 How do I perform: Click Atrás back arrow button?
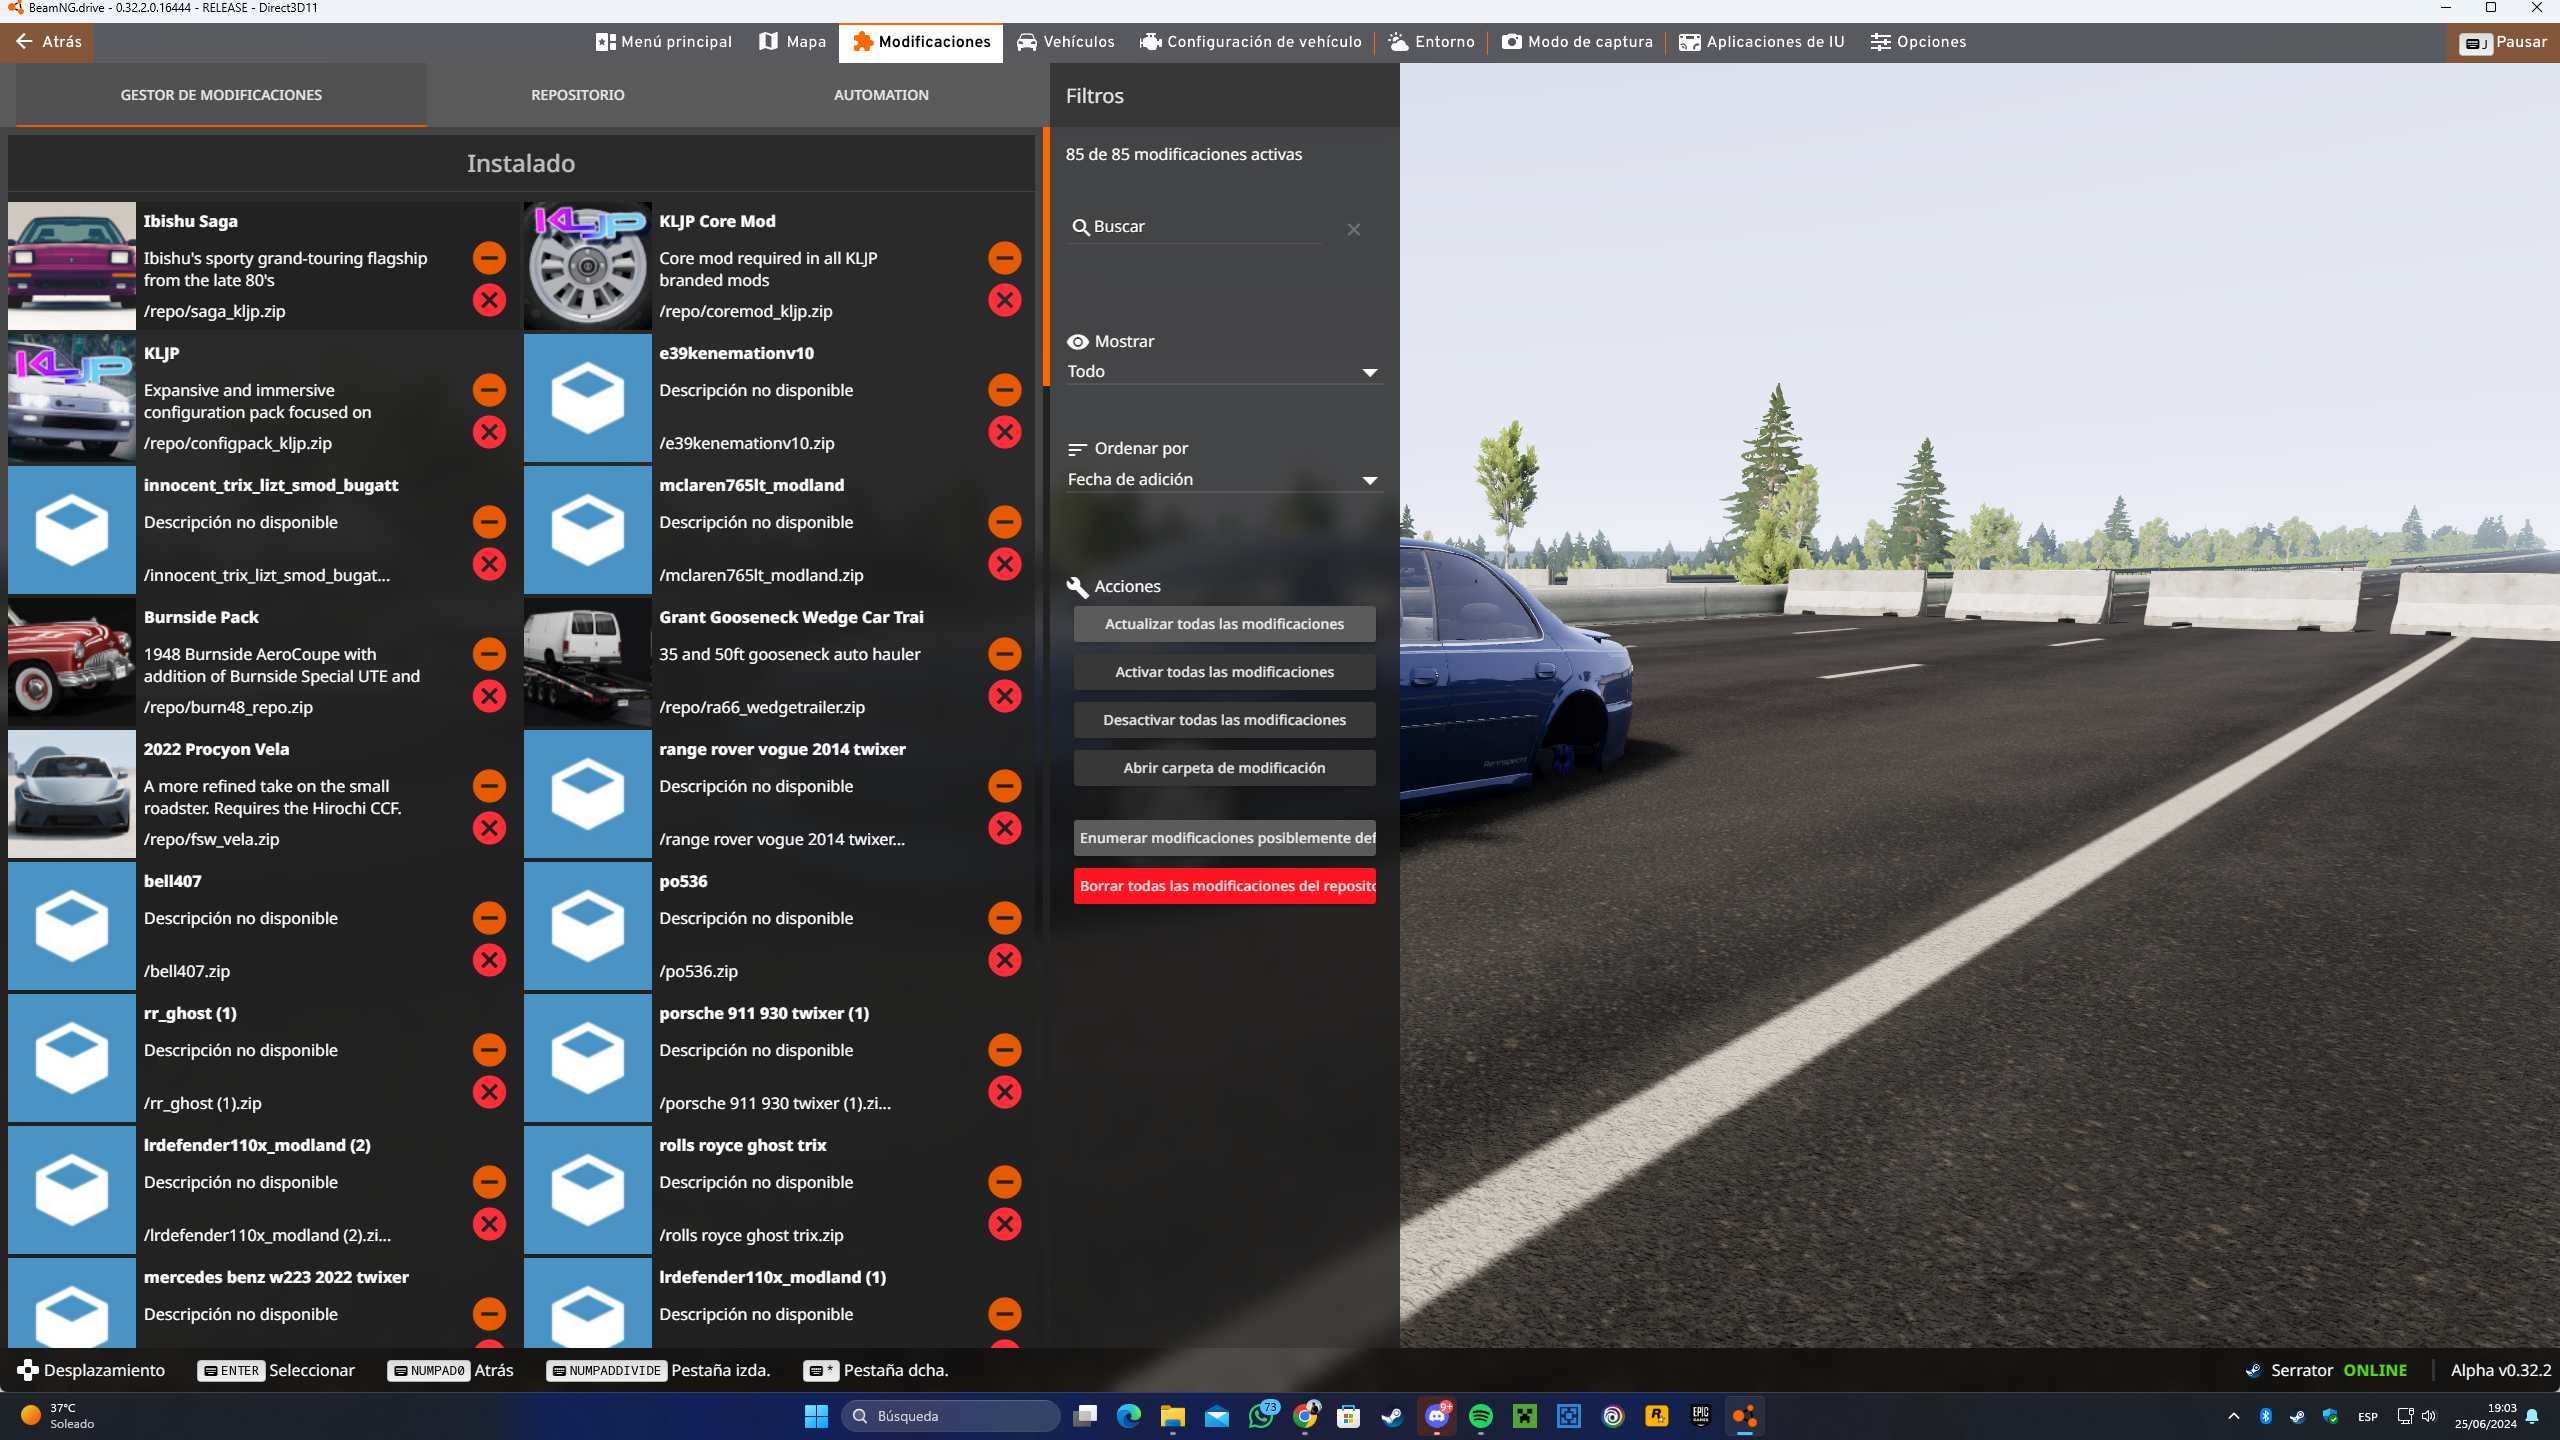(48, 42)
